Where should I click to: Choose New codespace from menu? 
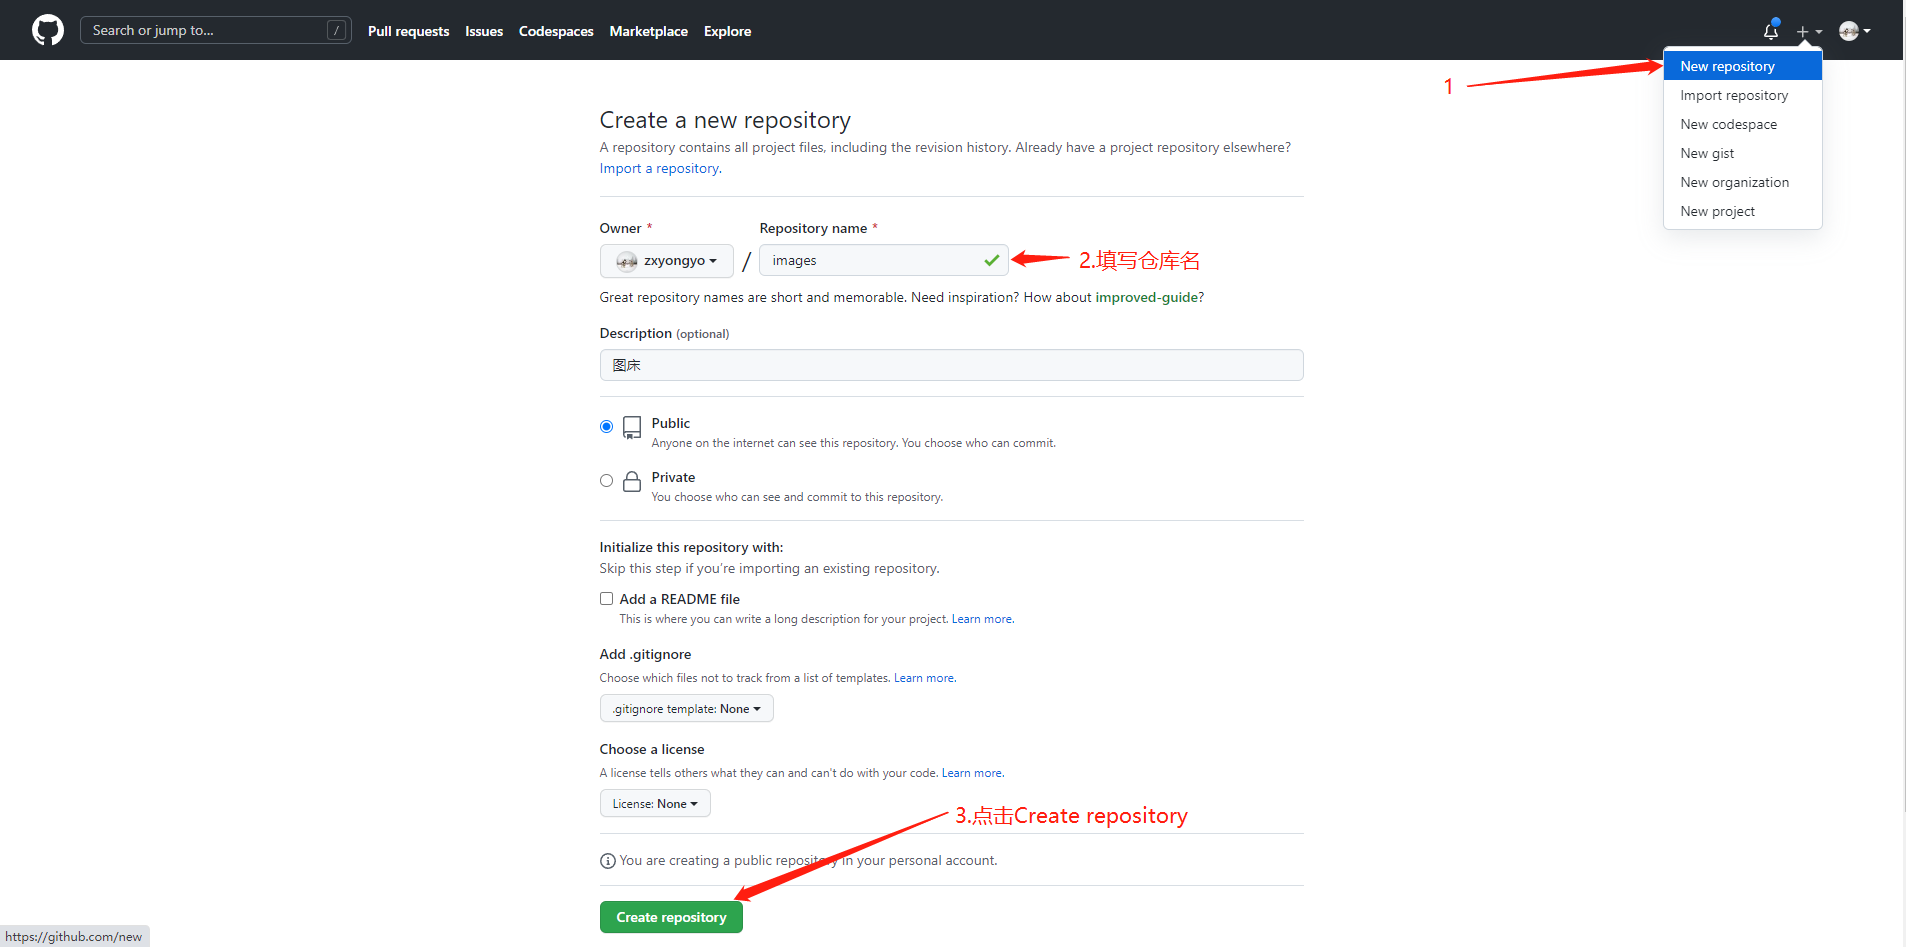click(1742, 124)
